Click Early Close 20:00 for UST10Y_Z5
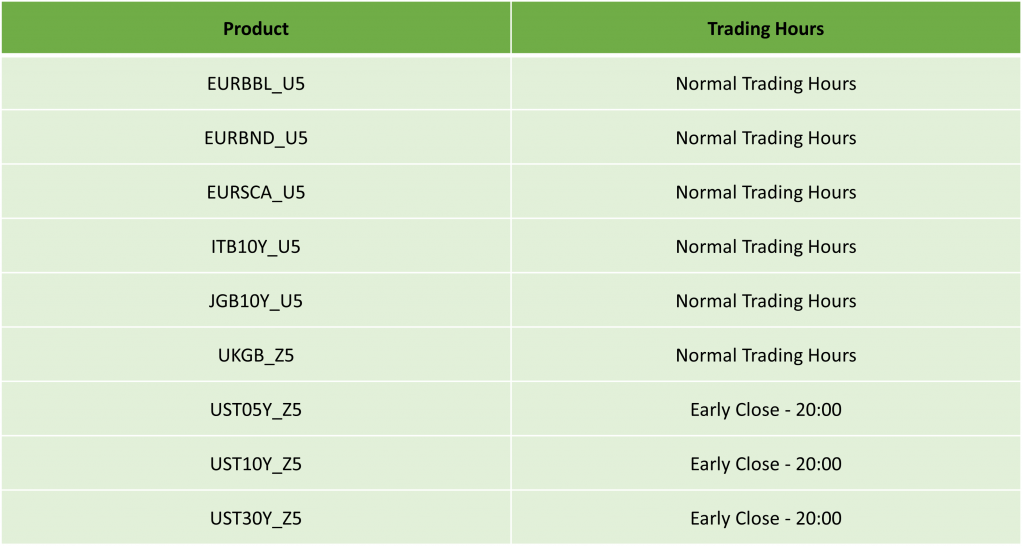Screen dimensions: 1024x546 (x=766, y=464)
